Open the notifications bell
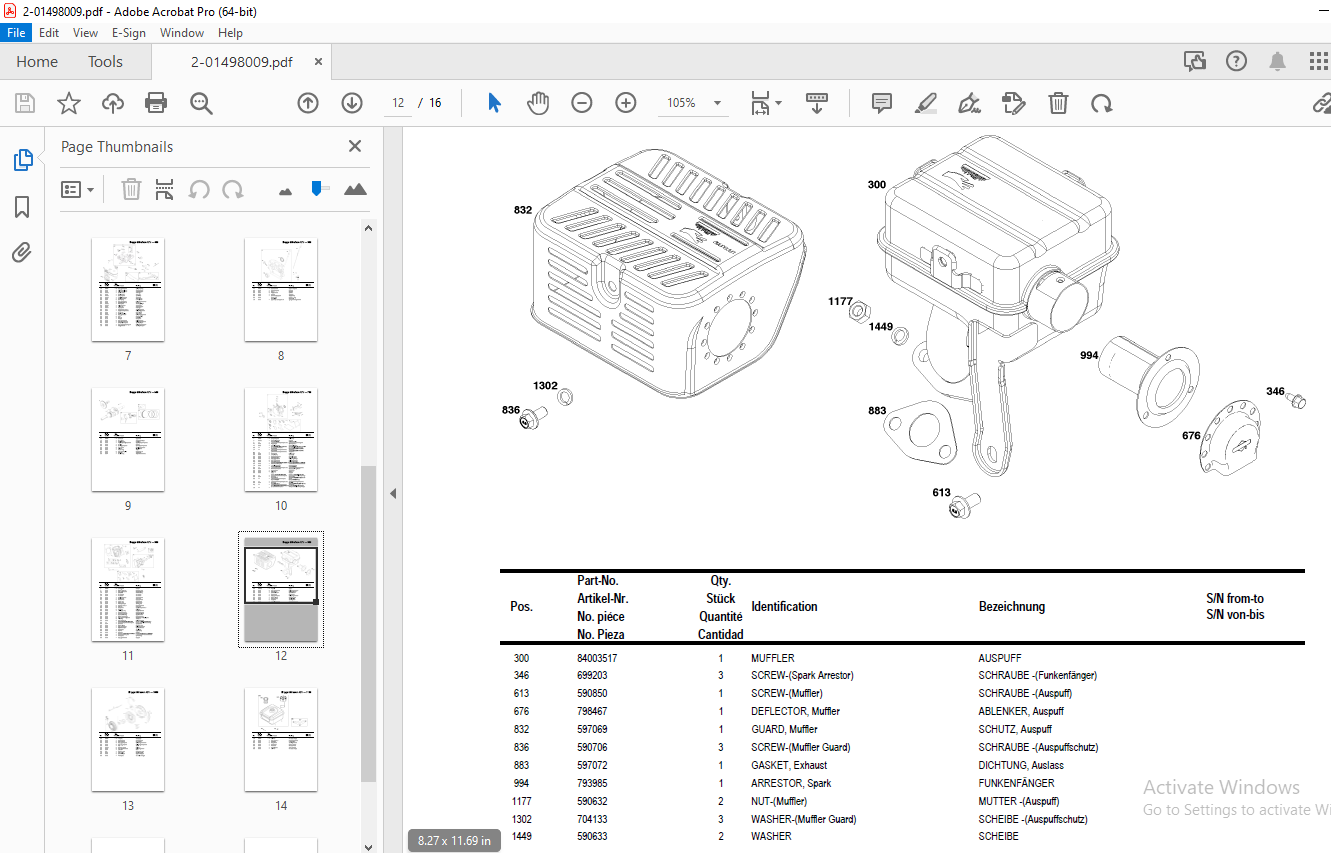The height and width of the screenshot is (853, 1331). (x=1277, y=62)
